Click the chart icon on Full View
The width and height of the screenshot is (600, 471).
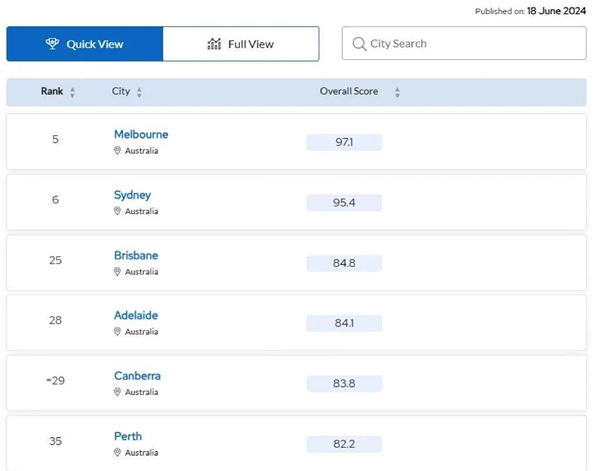coord(214,44)
